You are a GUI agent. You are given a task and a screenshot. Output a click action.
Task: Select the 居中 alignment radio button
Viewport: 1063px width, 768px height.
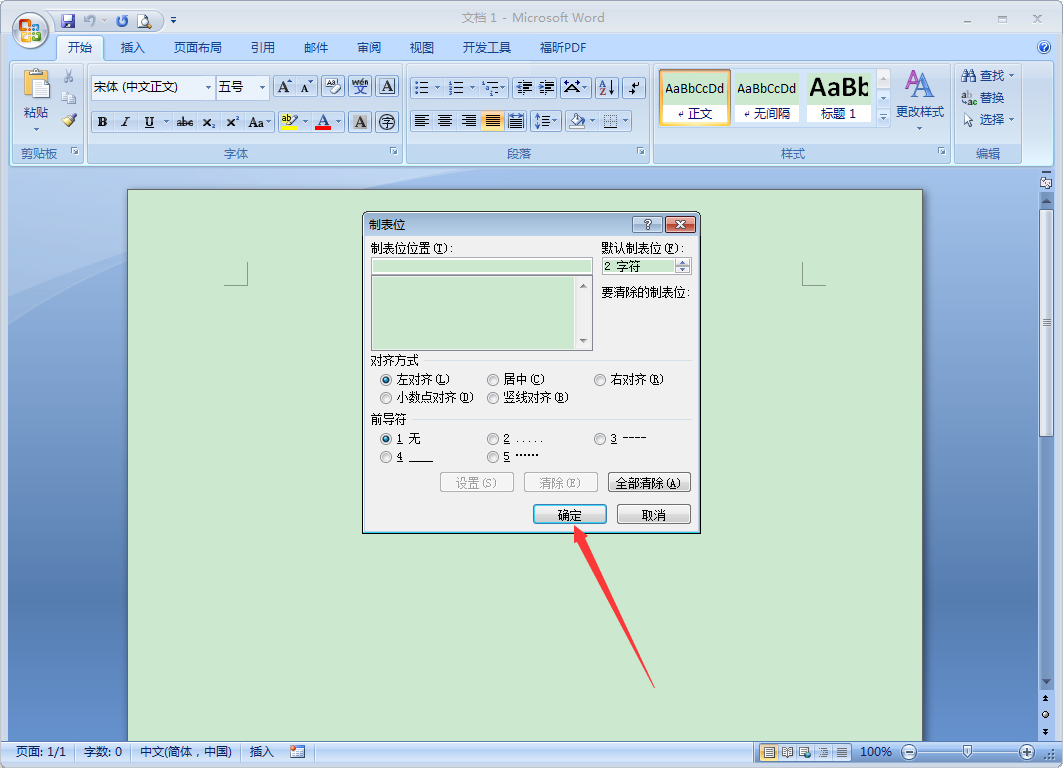492,379
